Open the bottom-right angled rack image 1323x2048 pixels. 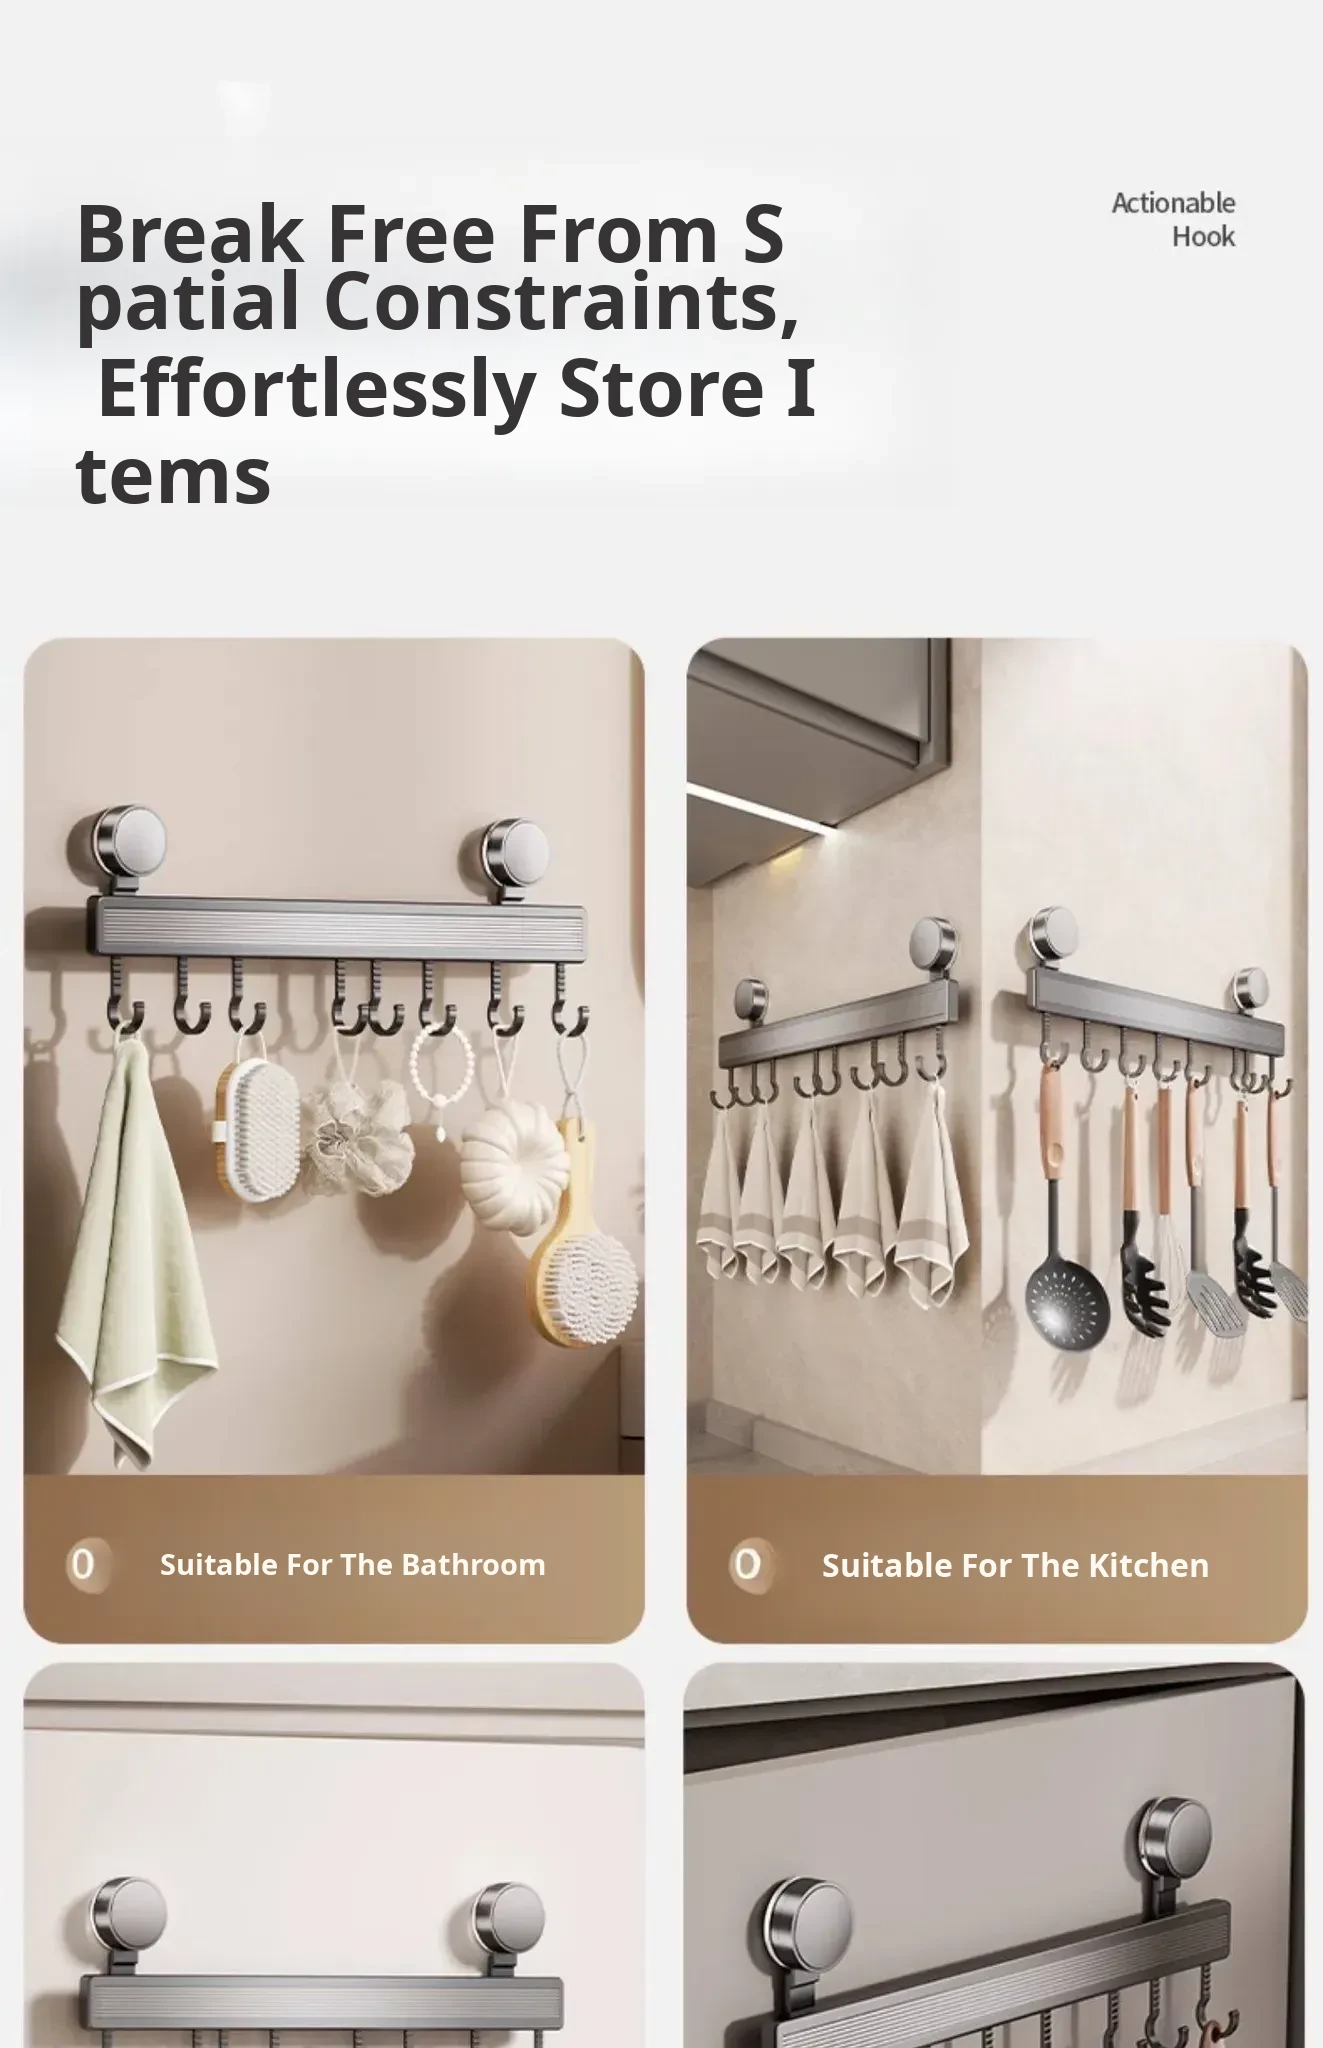(x=997, y=1855)
